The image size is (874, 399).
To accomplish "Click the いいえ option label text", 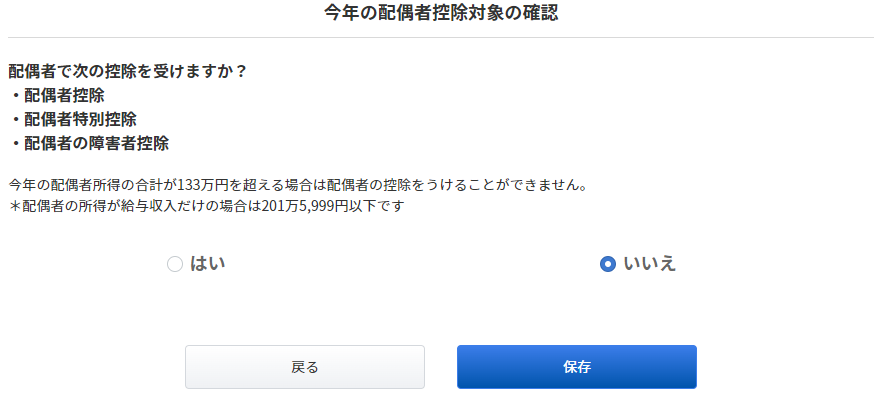I will (x=650, y=264).
